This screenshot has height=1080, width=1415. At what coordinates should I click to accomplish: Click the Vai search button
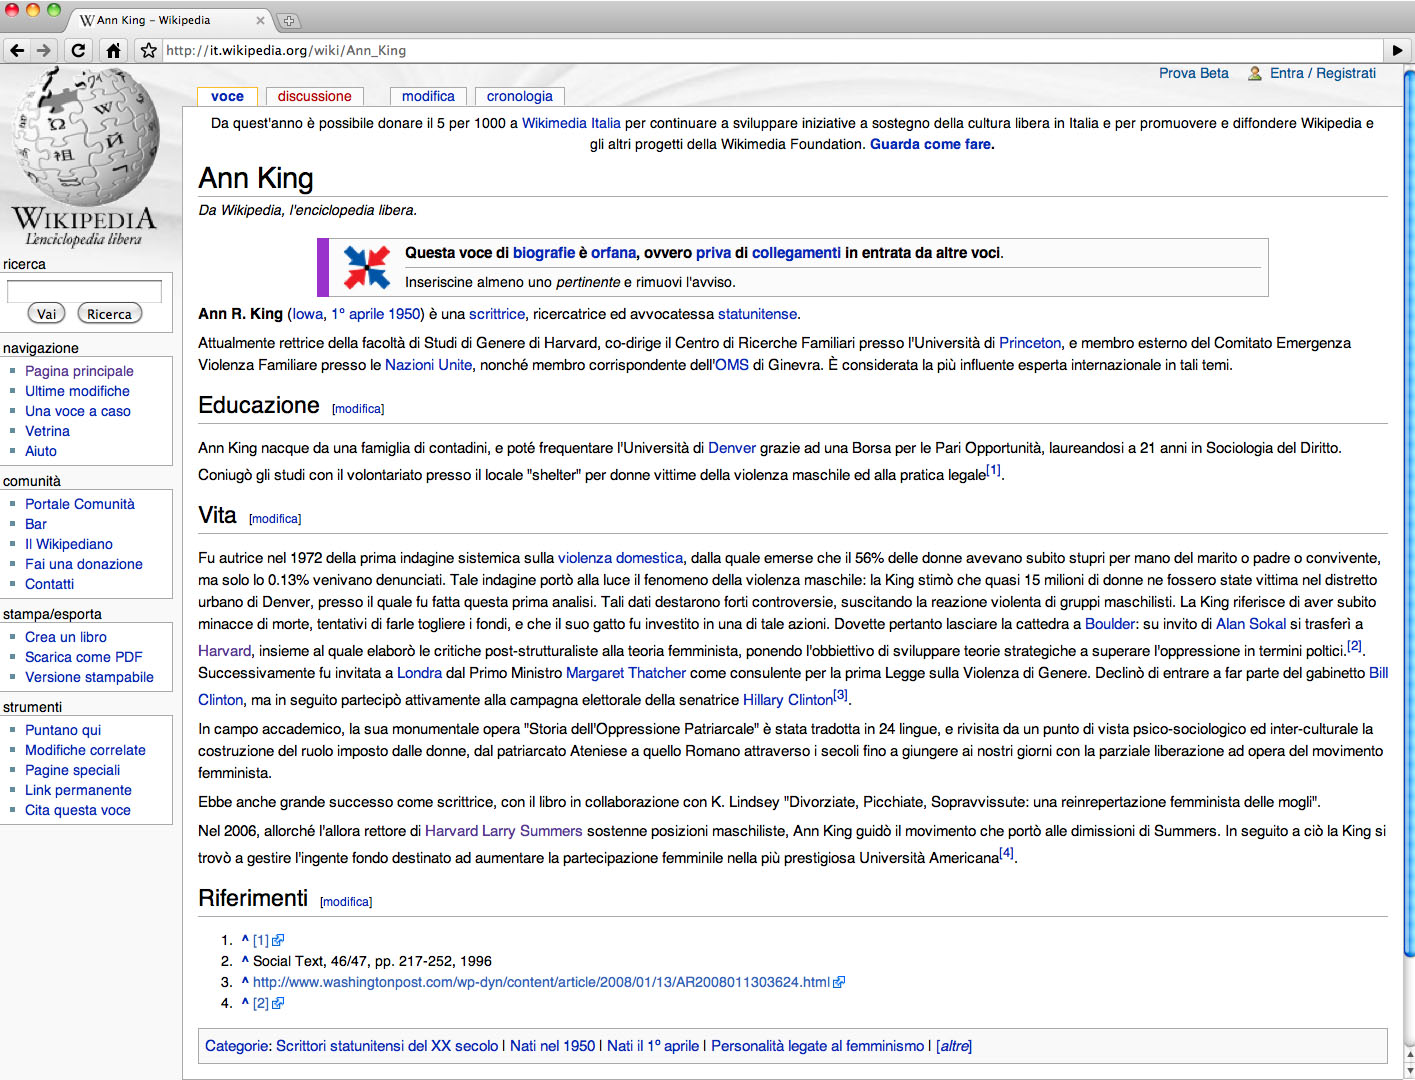point(47,314)
